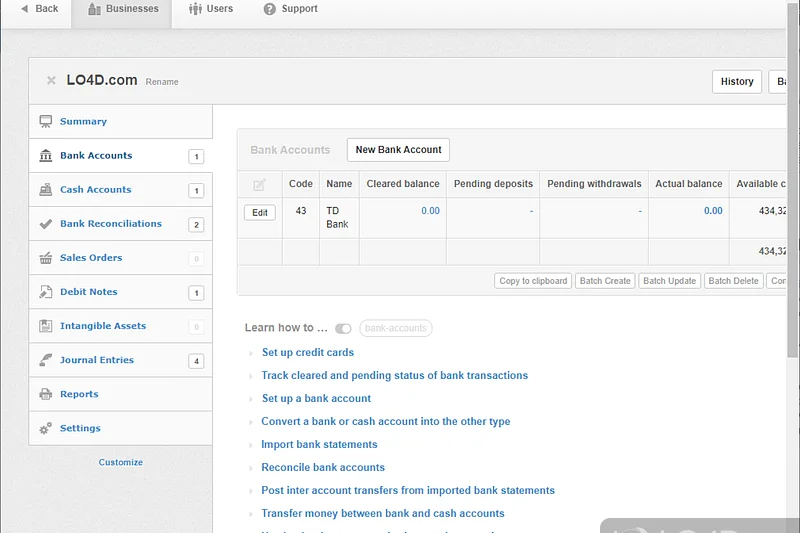Screen dimensions: 800x533
Task: Click the Intangible Assets icon
Action: click(x=45, y=326)
